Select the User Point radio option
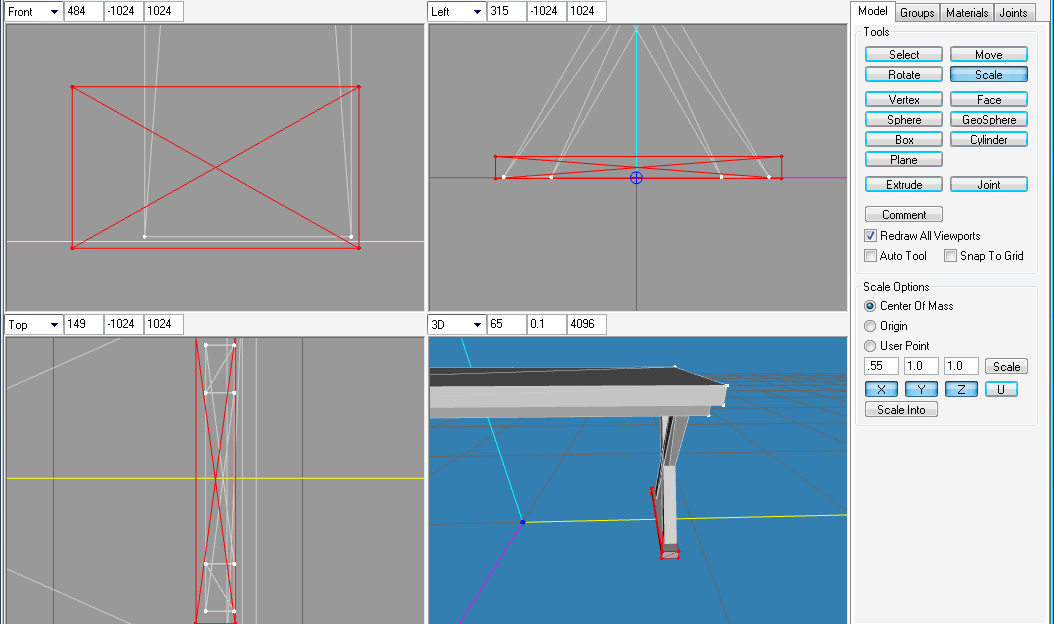1054x624 pixels. (870, 346)
